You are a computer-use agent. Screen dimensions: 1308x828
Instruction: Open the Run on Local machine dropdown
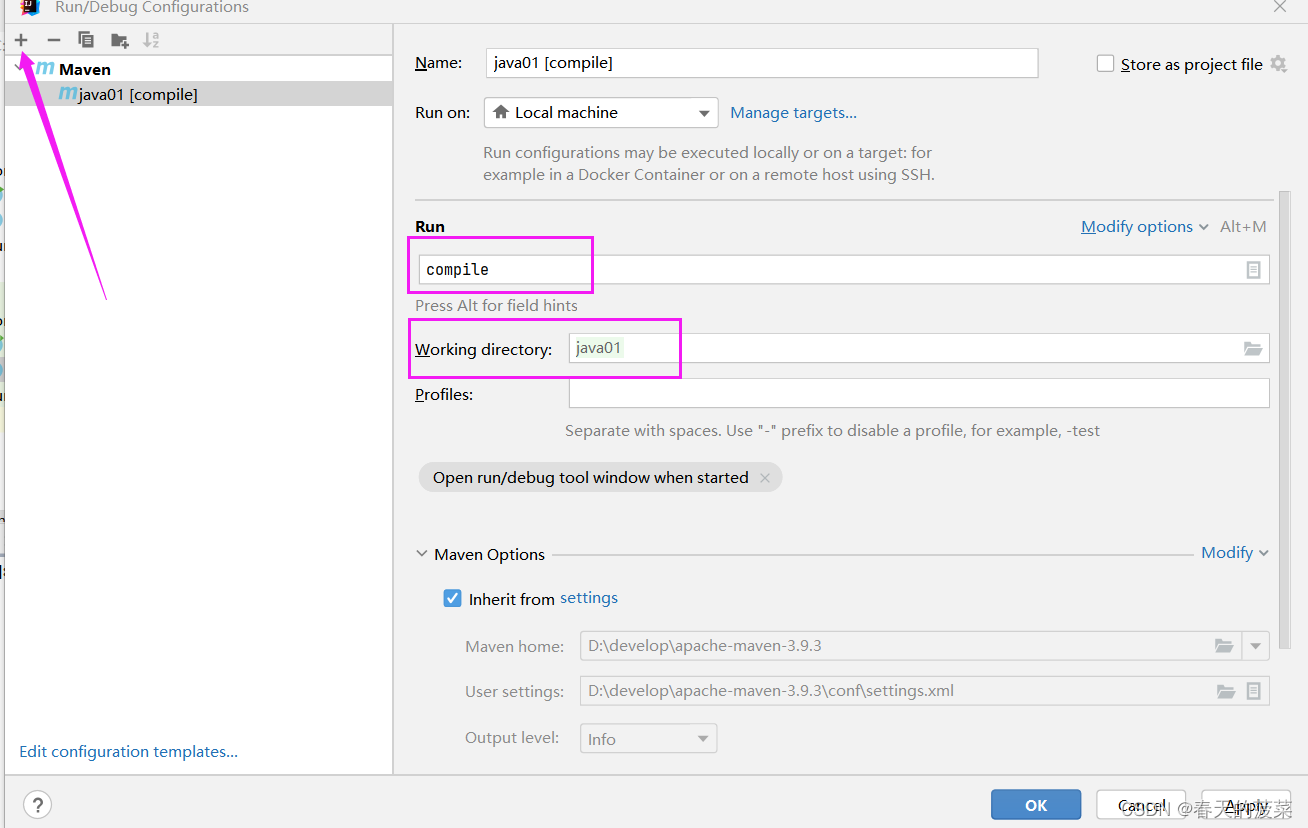pyautogui.click(x=601, y=112)
